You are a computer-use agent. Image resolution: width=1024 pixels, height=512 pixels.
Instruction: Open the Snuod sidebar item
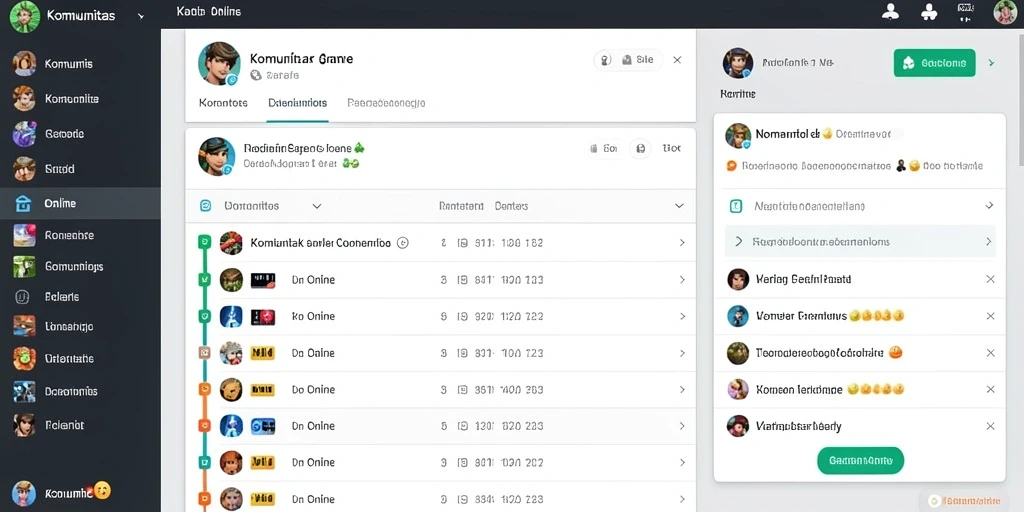59,169
